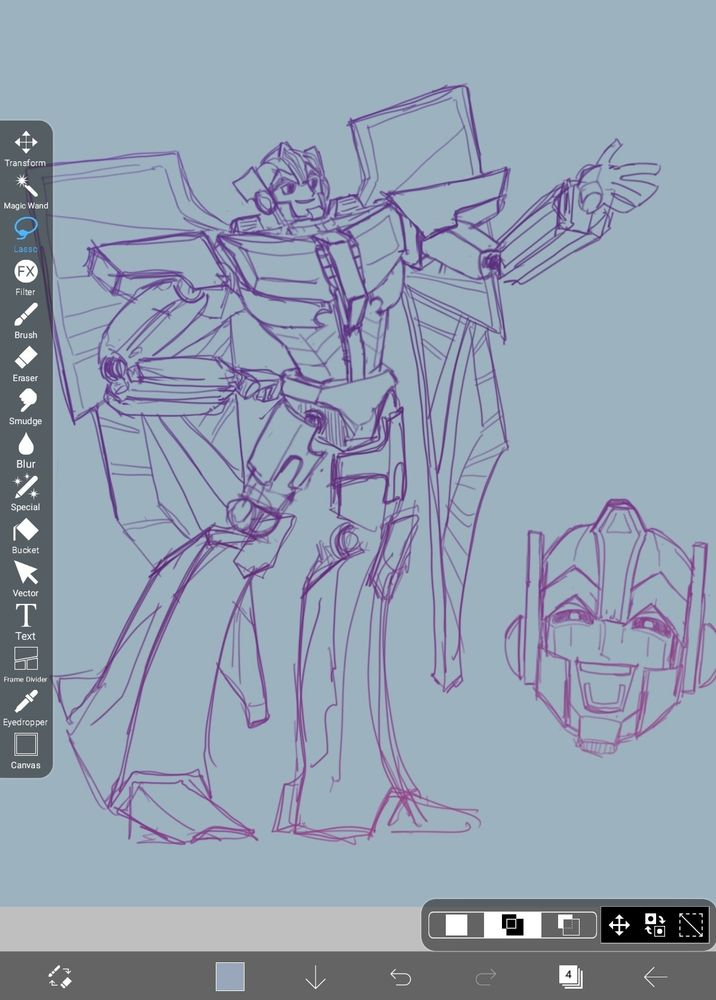Open the Canvas tool

26,751
